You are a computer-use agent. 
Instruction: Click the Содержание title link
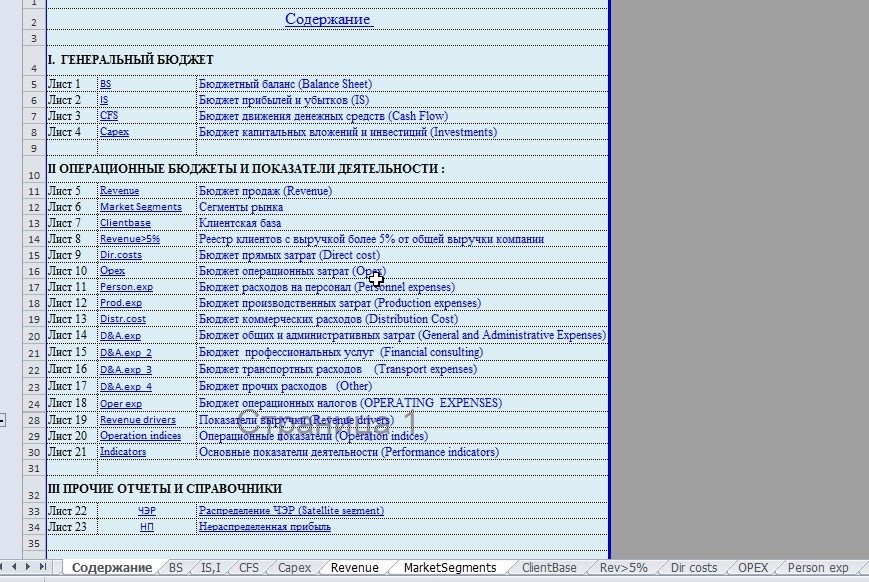click(328, 19)
